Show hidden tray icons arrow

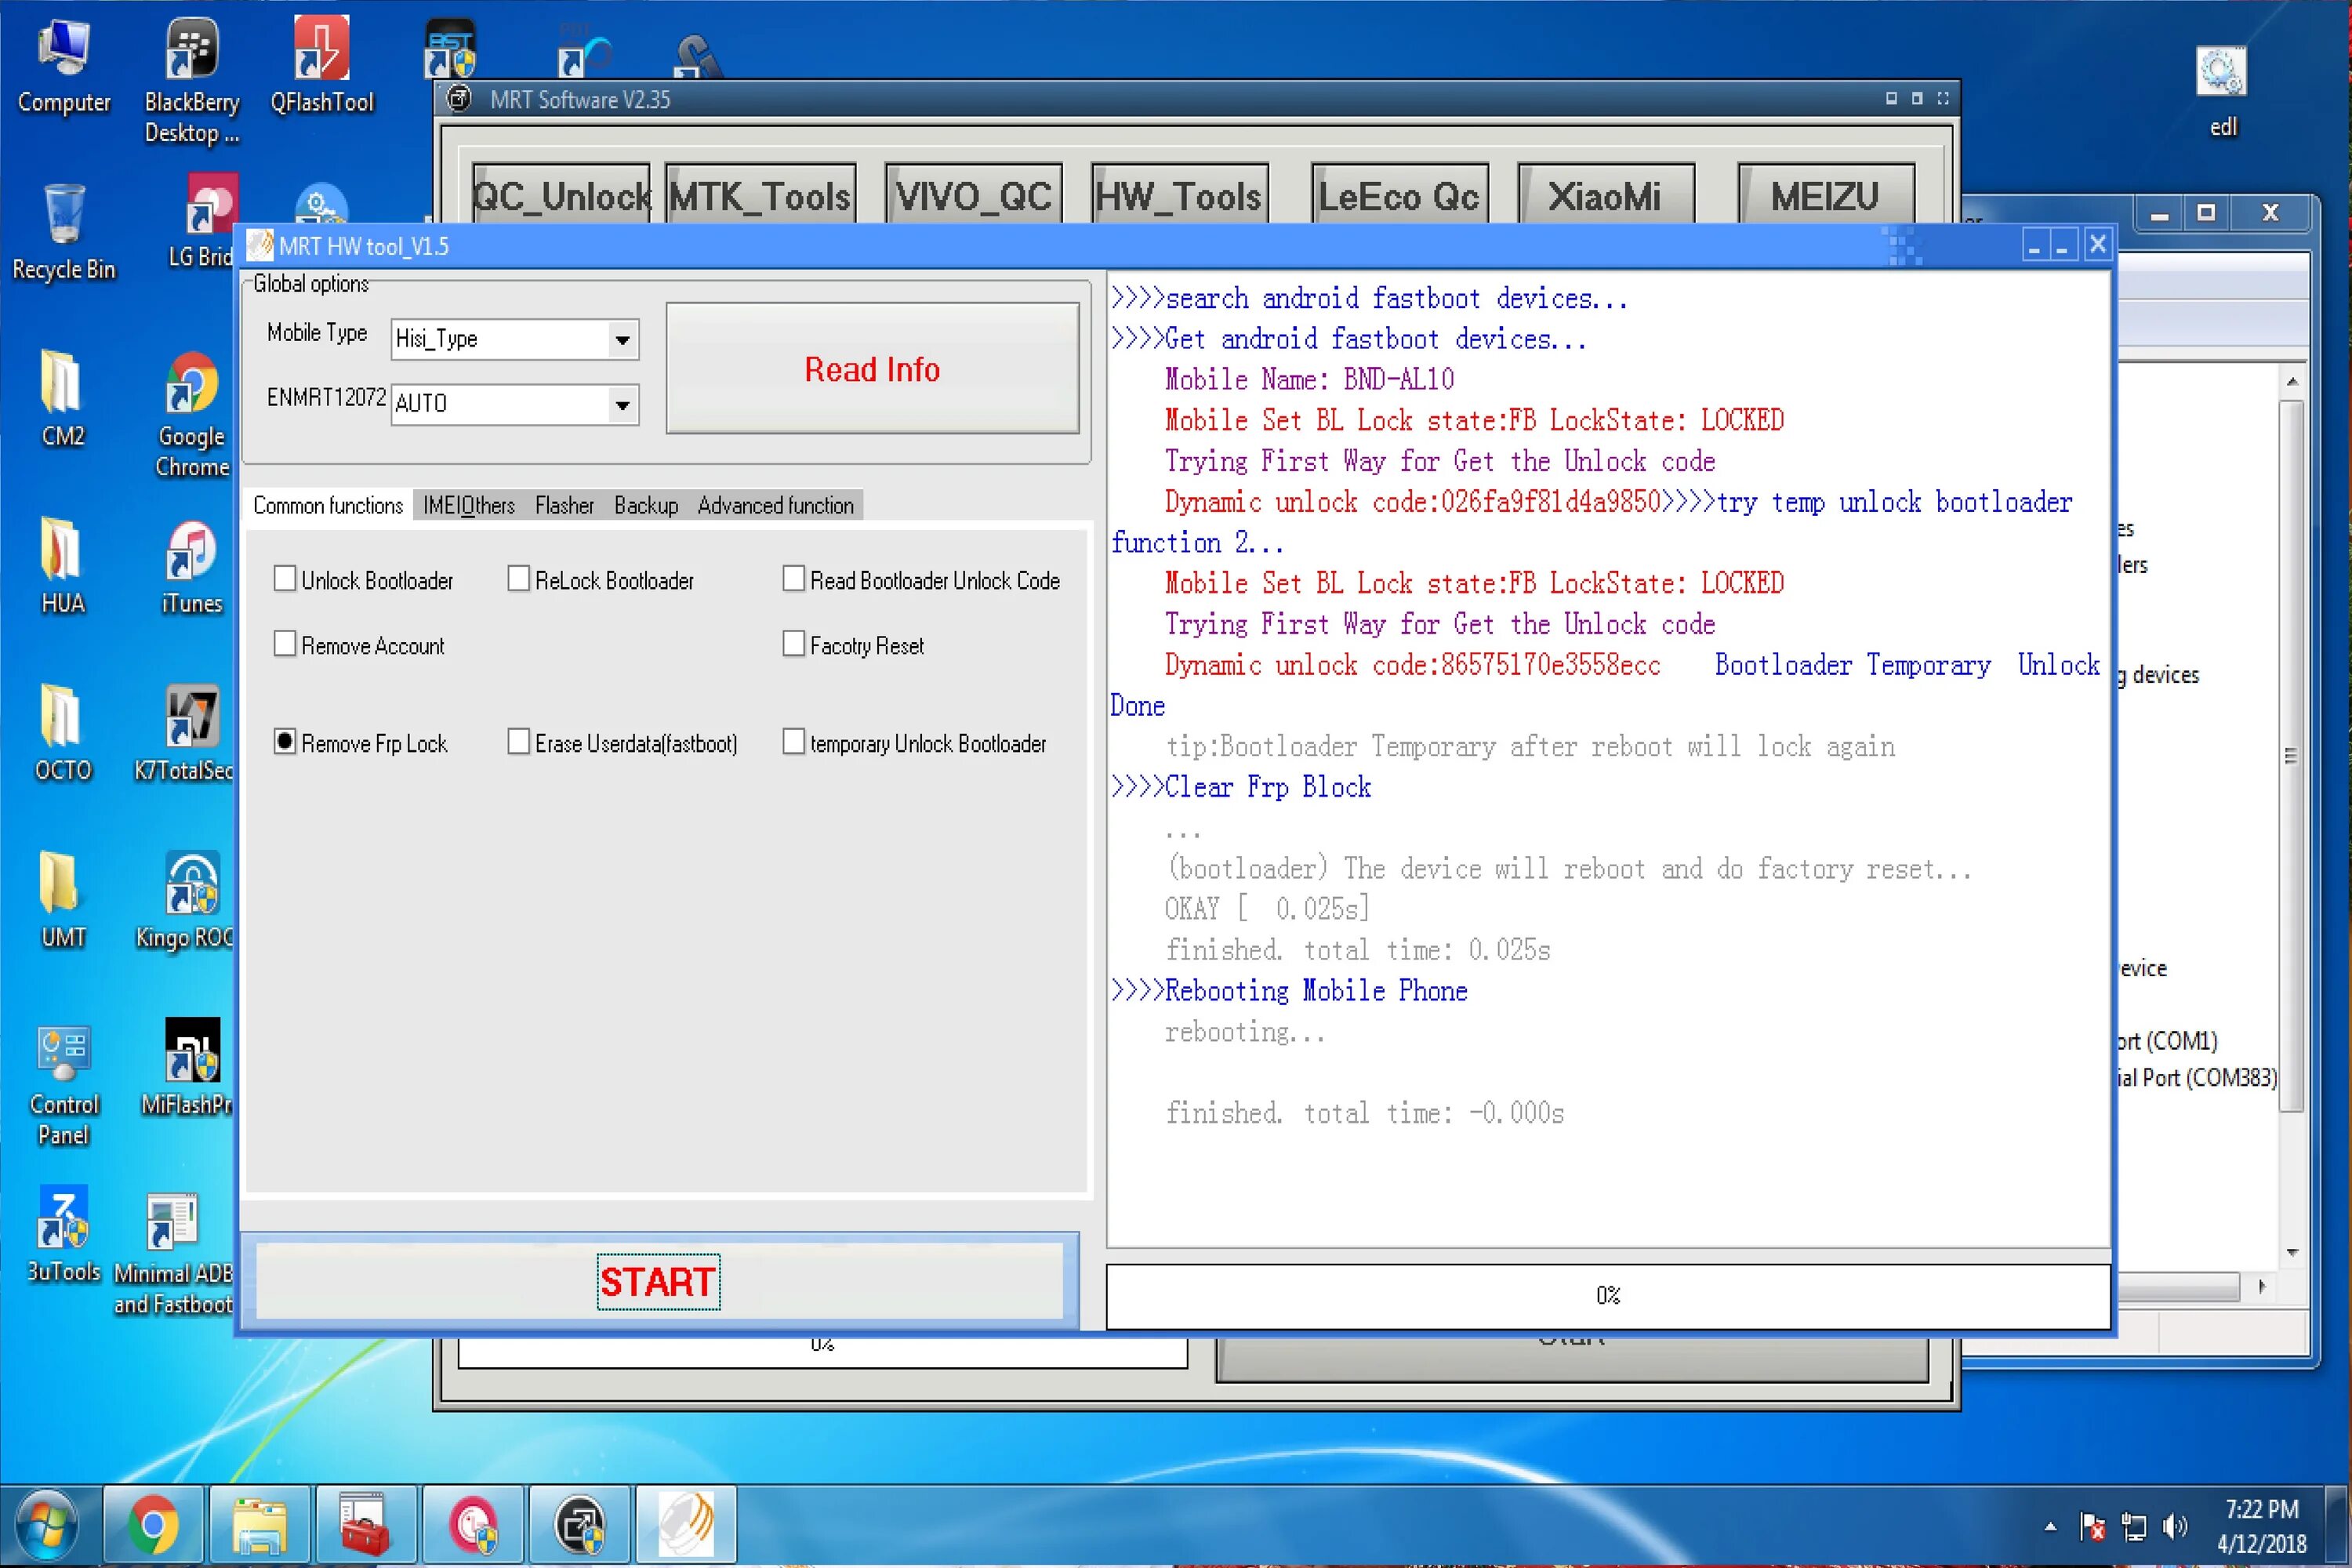pos(2050,1526)
